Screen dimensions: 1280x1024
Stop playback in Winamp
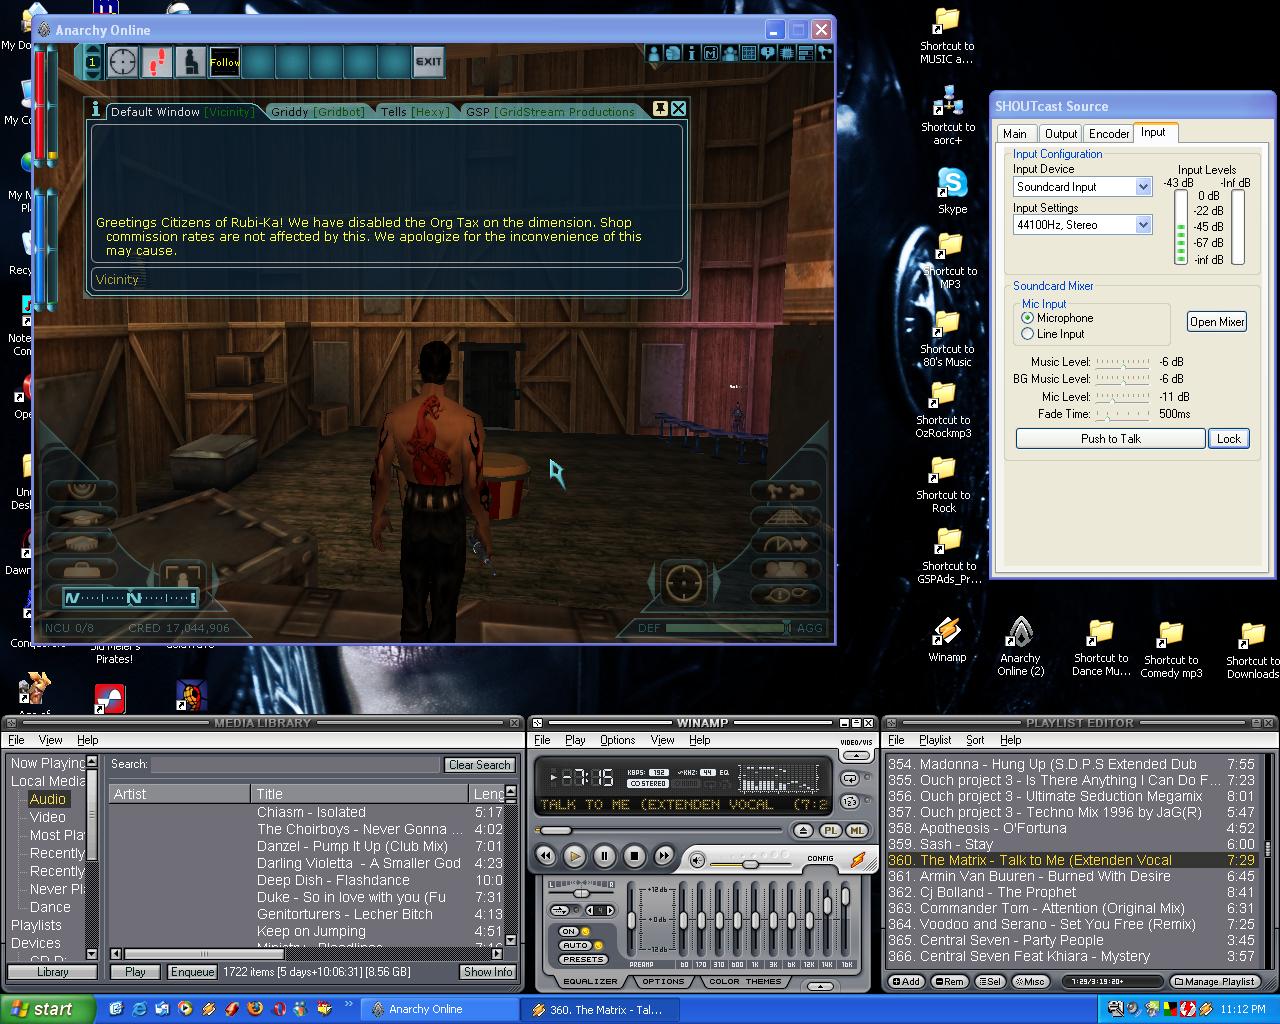coord(634,856)
